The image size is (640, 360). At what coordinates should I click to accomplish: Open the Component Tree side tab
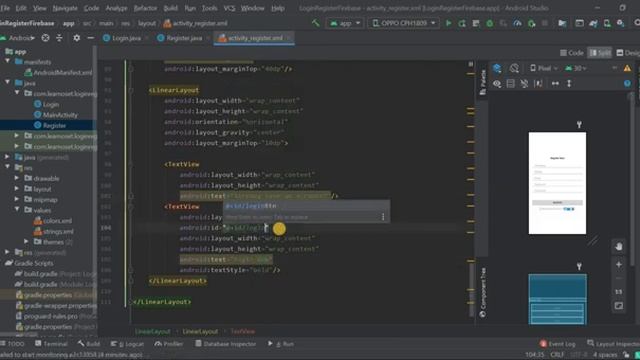coord(482,293)
